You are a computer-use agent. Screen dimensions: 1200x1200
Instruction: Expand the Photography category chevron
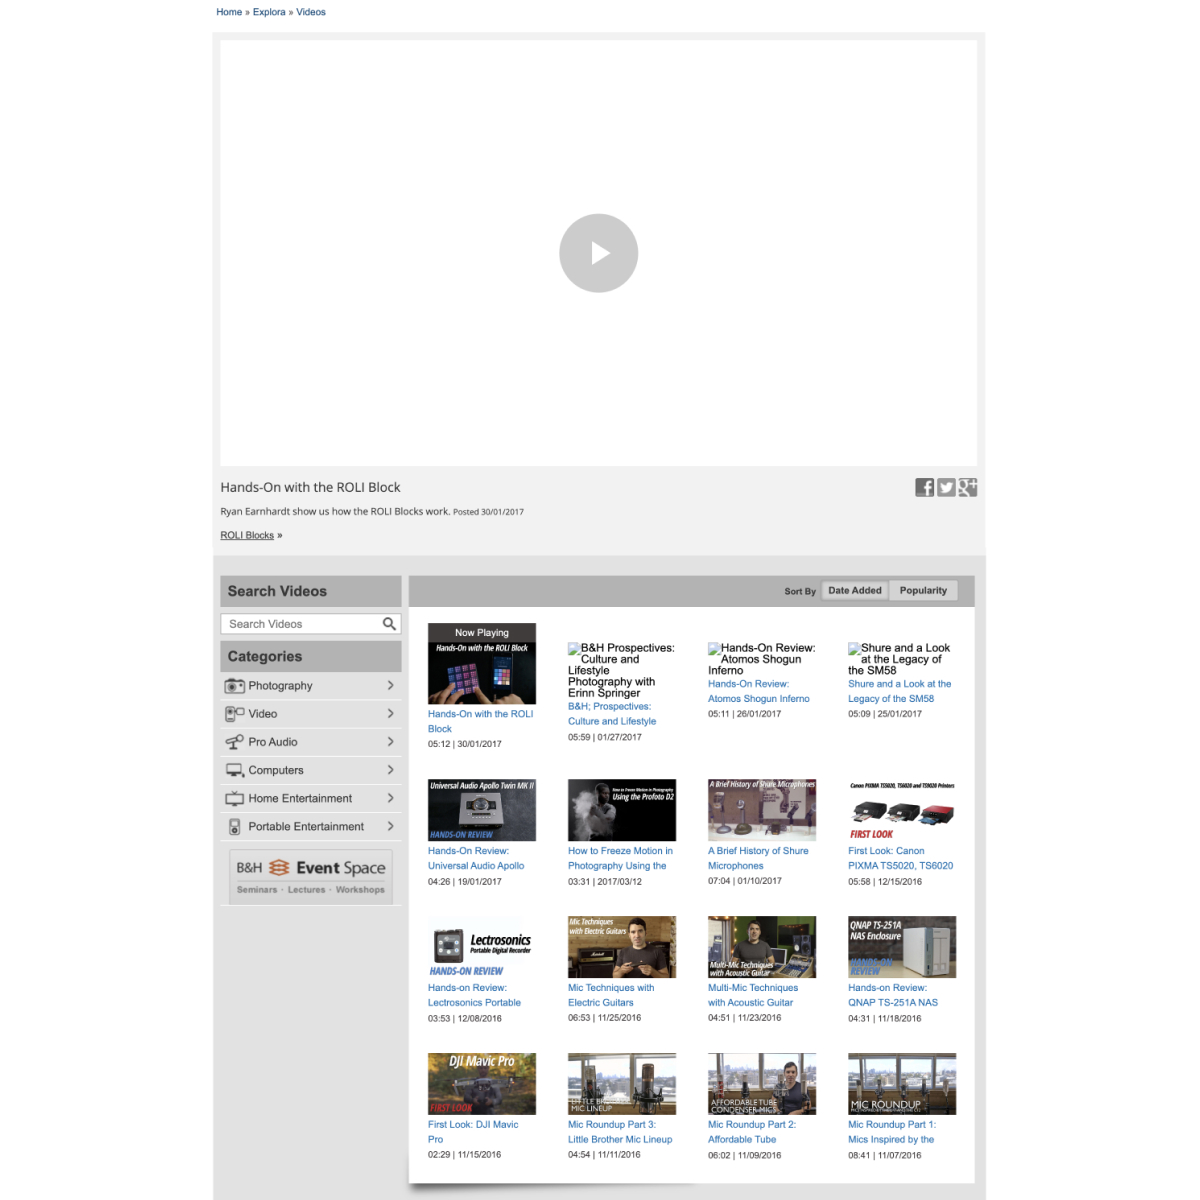(x=390, y=686)
